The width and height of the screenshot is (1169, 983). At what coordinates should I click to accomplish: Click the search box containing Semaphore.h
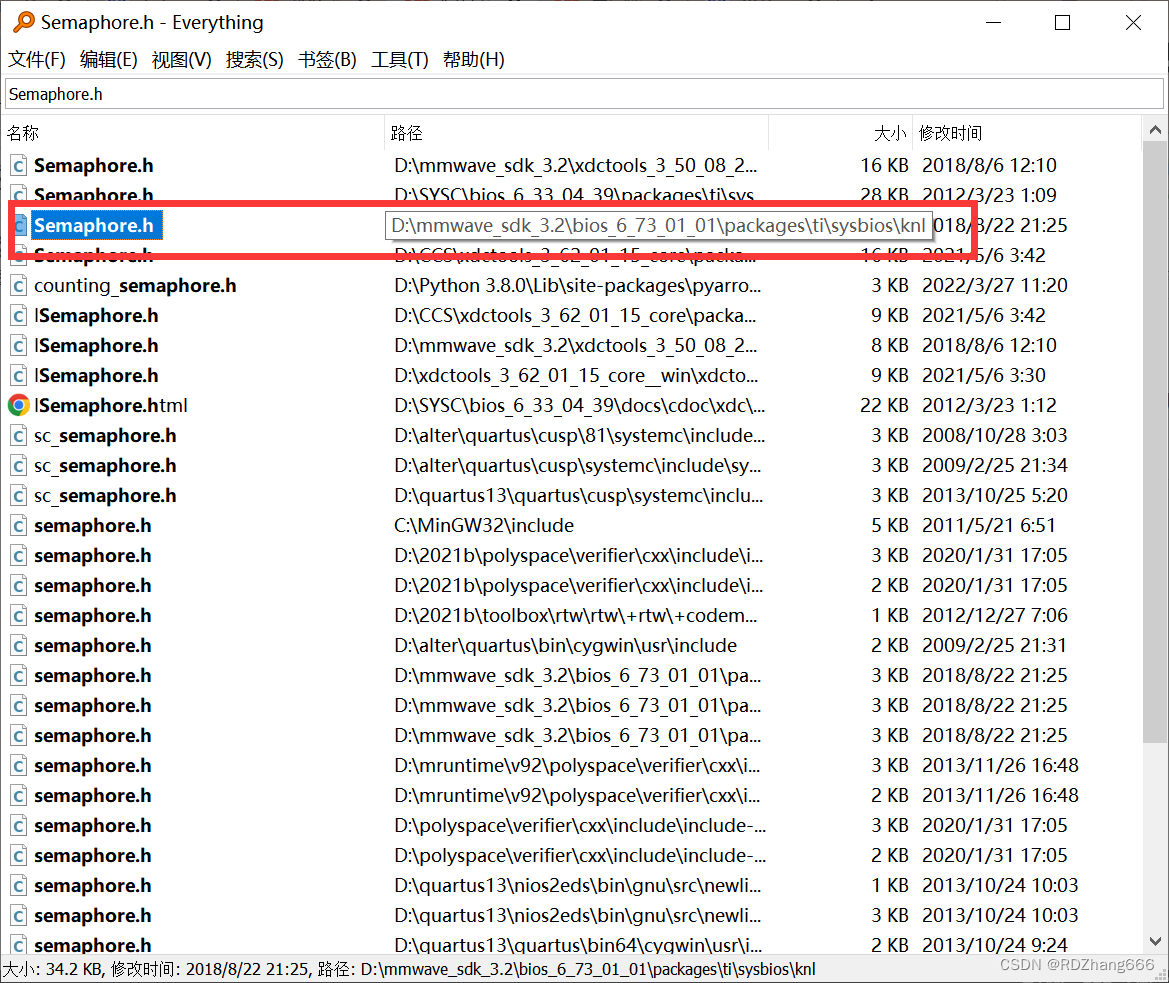(x=584, y=94)
